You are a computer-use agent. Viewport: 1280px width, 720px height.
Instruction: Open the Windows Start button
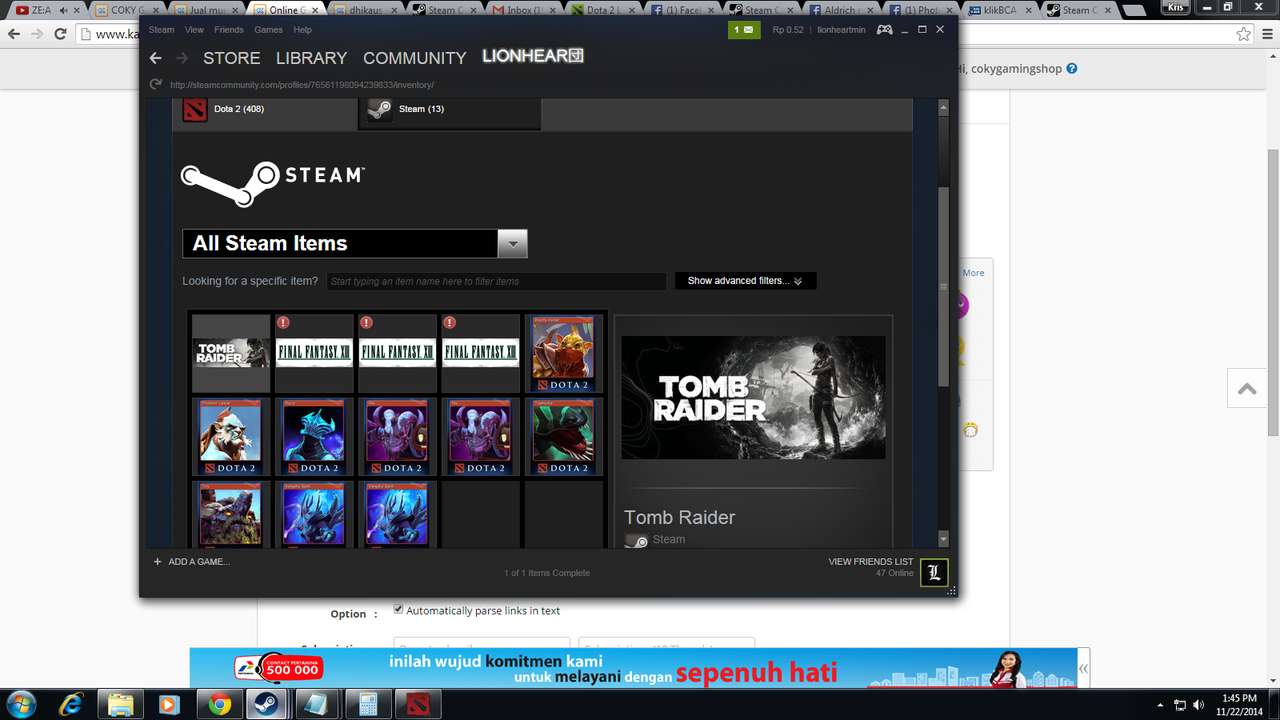[21, 704]
